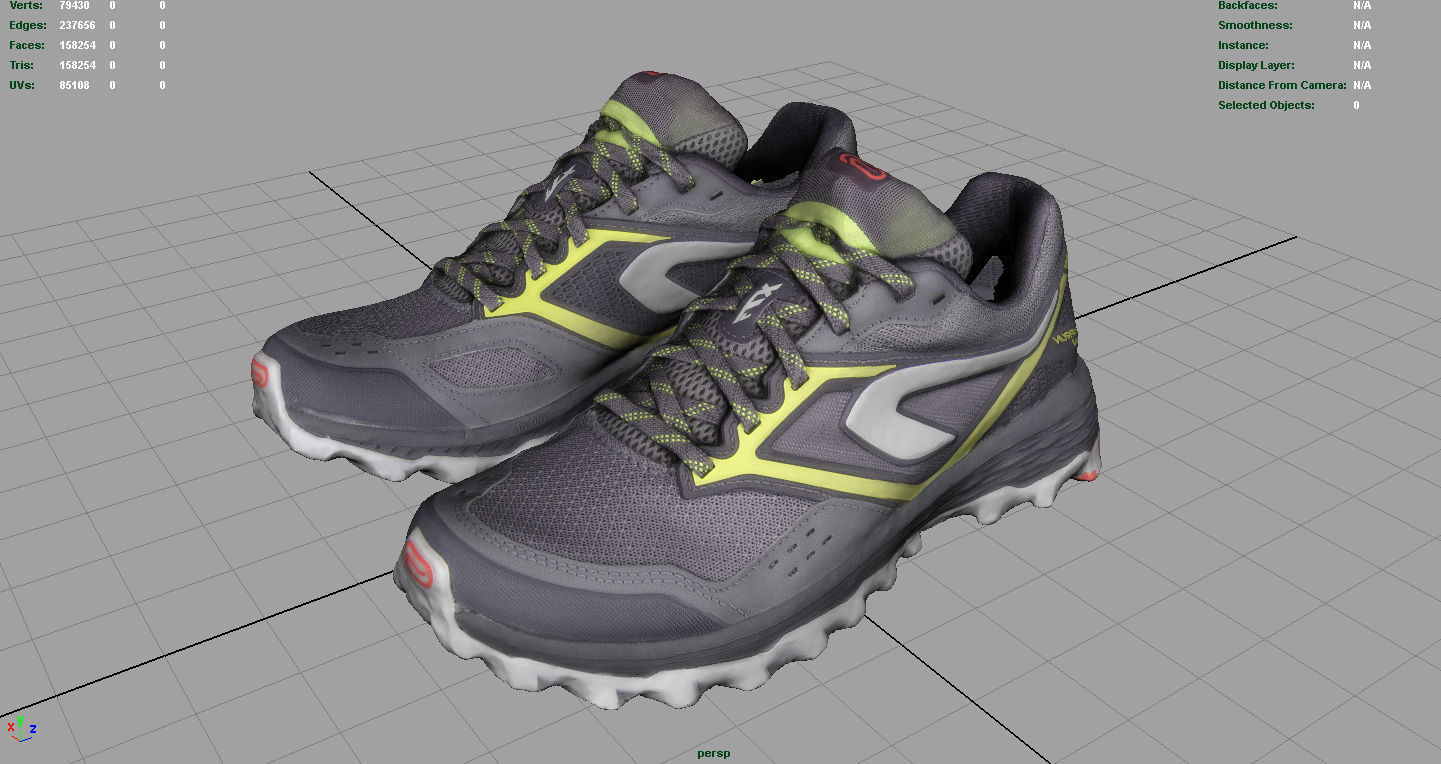Click the N/A value beside Distance From Camera
The width and height of the screenshot is (1441, 764).
coord(1362,85)
